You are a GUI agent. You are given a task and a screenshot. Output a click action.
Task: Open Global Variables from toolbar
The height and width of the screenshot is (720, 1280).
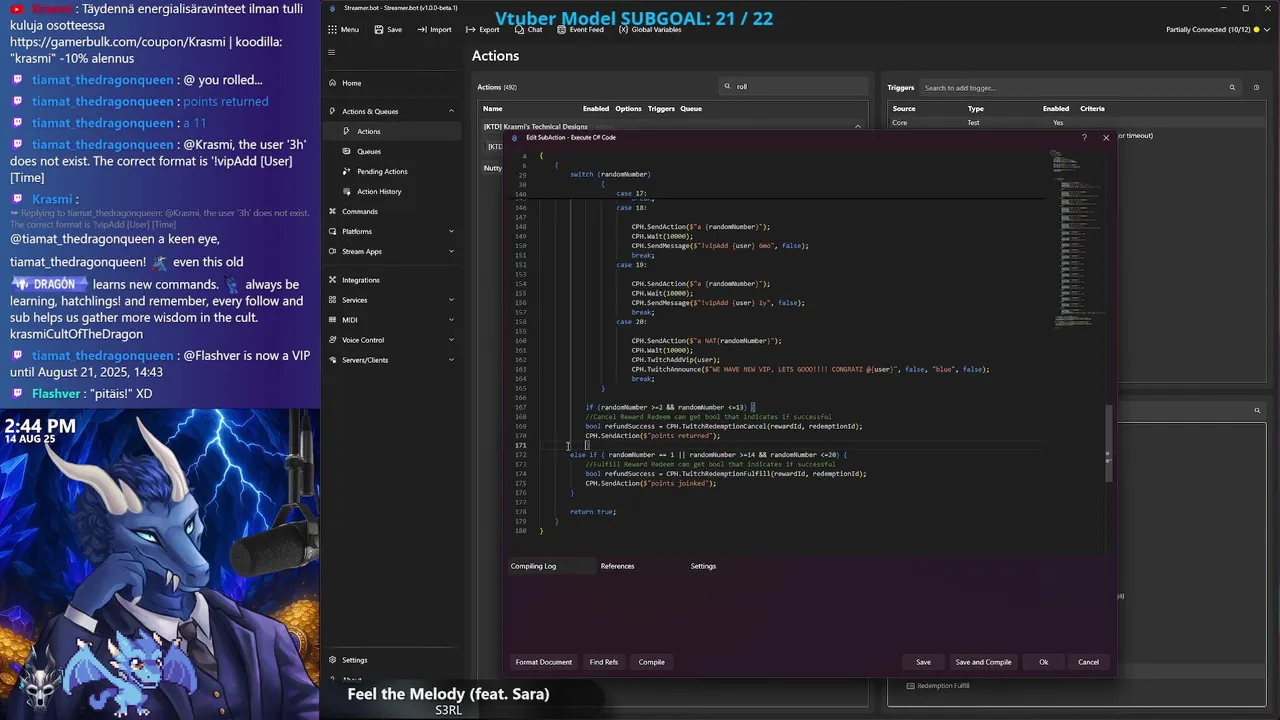pyautogui.click(x=650, y=30)
